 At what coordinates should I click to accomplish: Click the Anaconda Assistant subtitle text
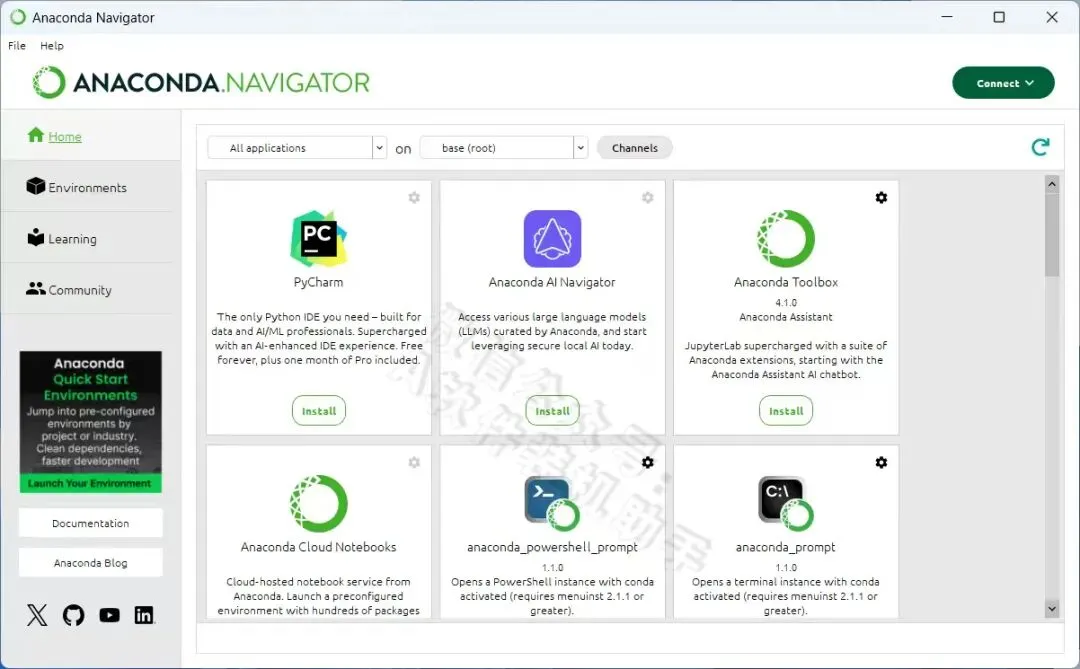[786, 317]
